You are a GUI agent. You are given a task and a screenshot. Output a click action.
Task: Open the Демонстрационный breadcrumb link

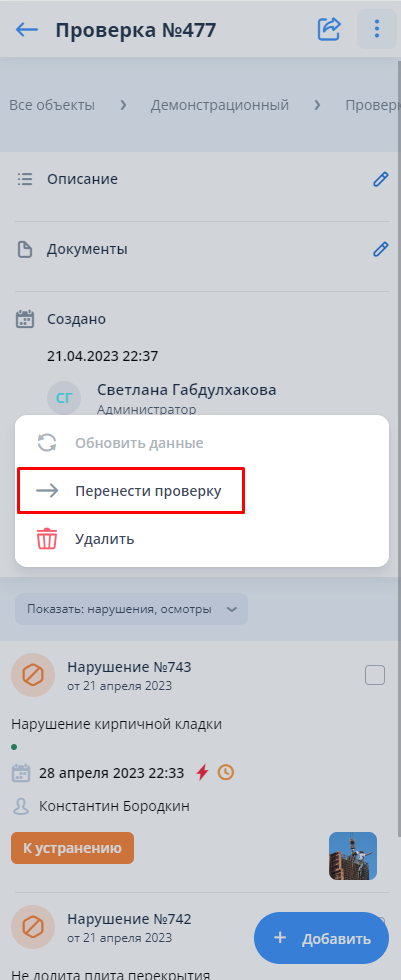[x=220, y=105]
